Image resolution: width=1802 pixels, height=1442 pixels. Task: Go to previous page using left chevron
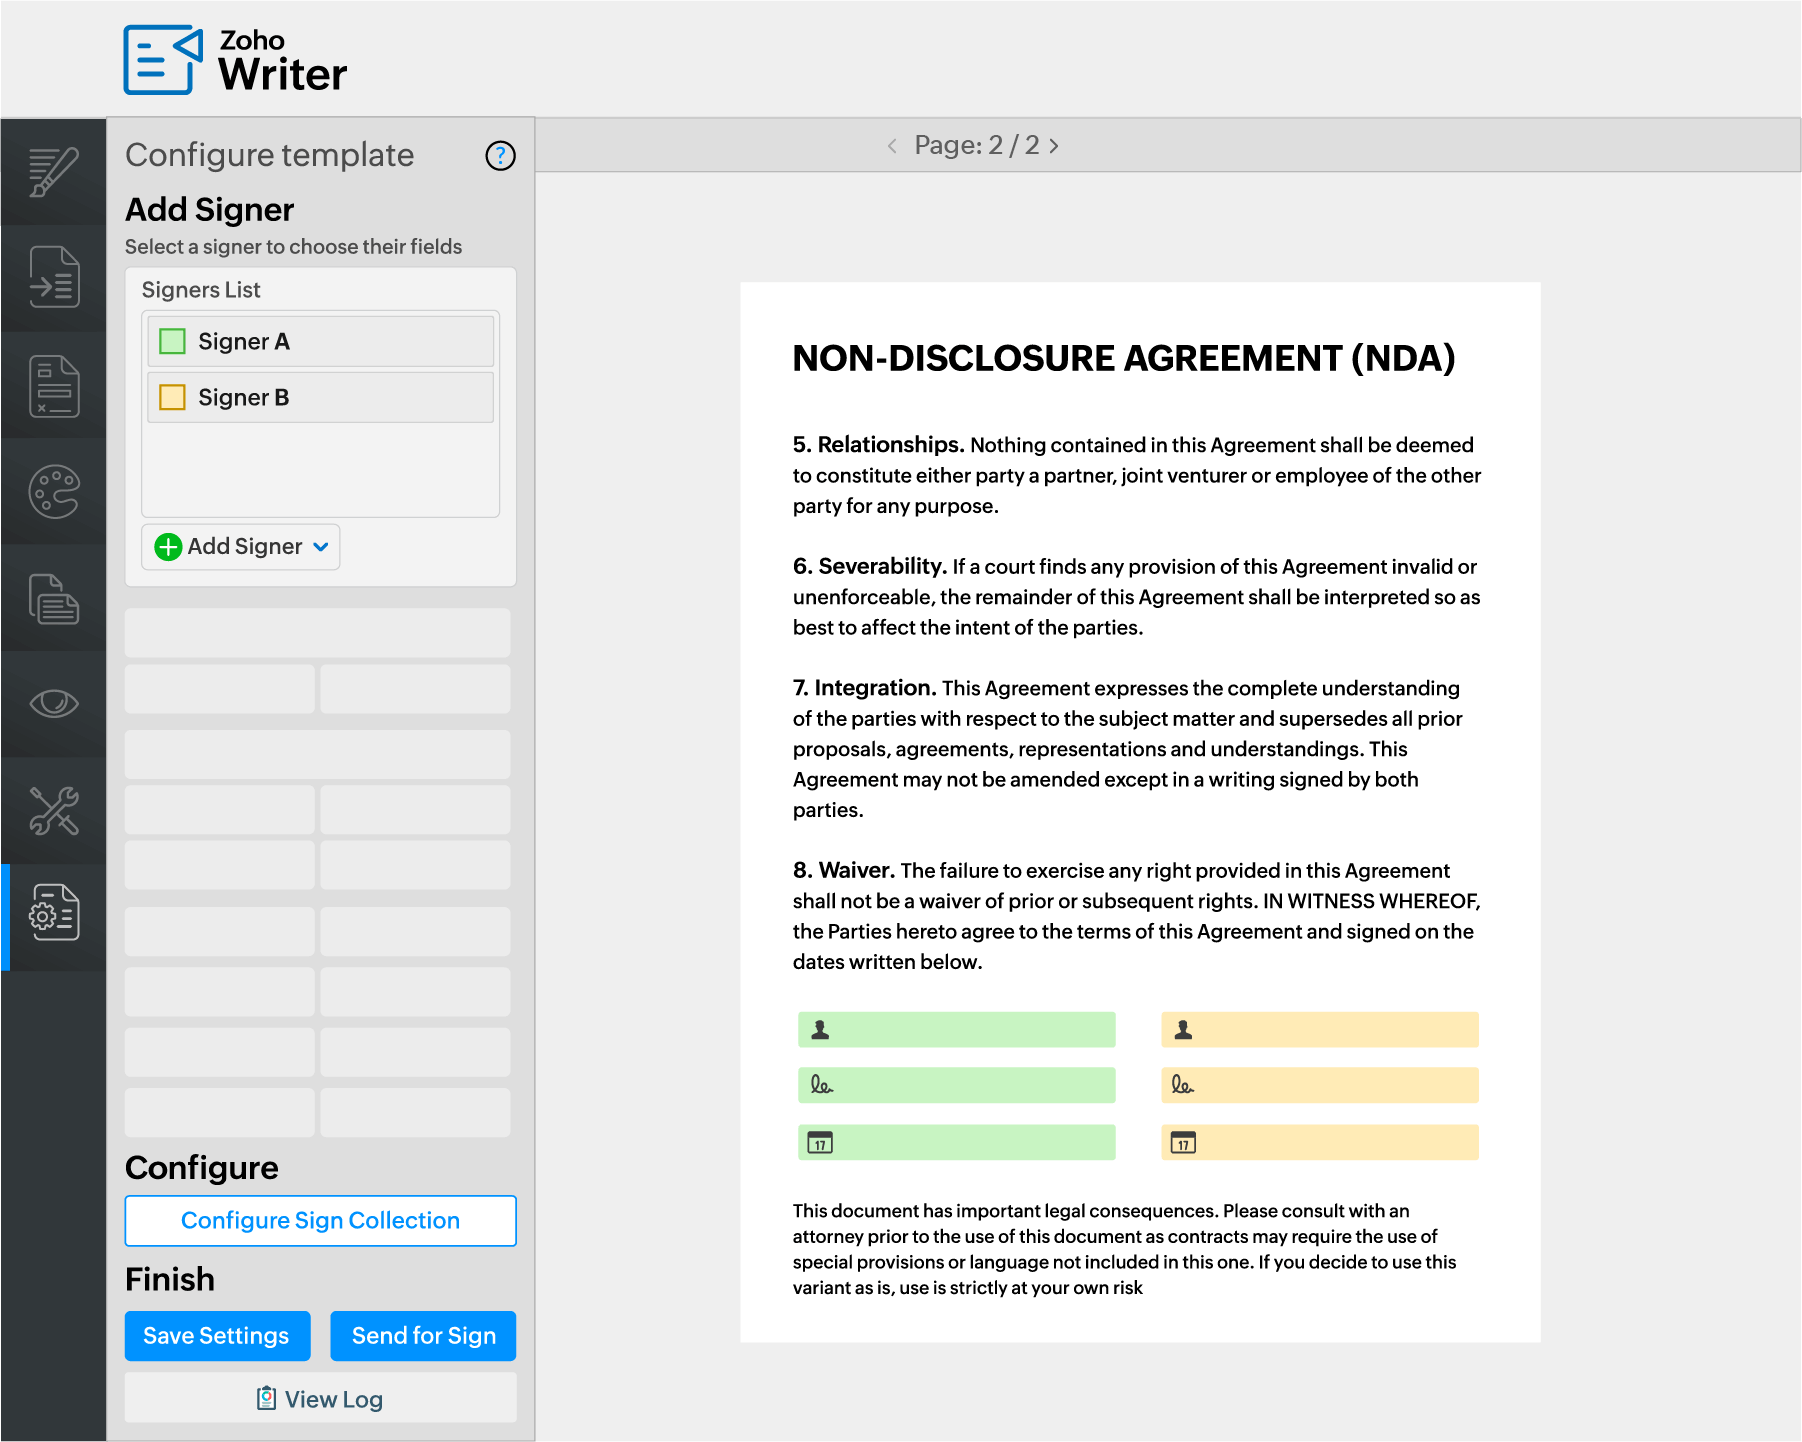pos(892,146)
